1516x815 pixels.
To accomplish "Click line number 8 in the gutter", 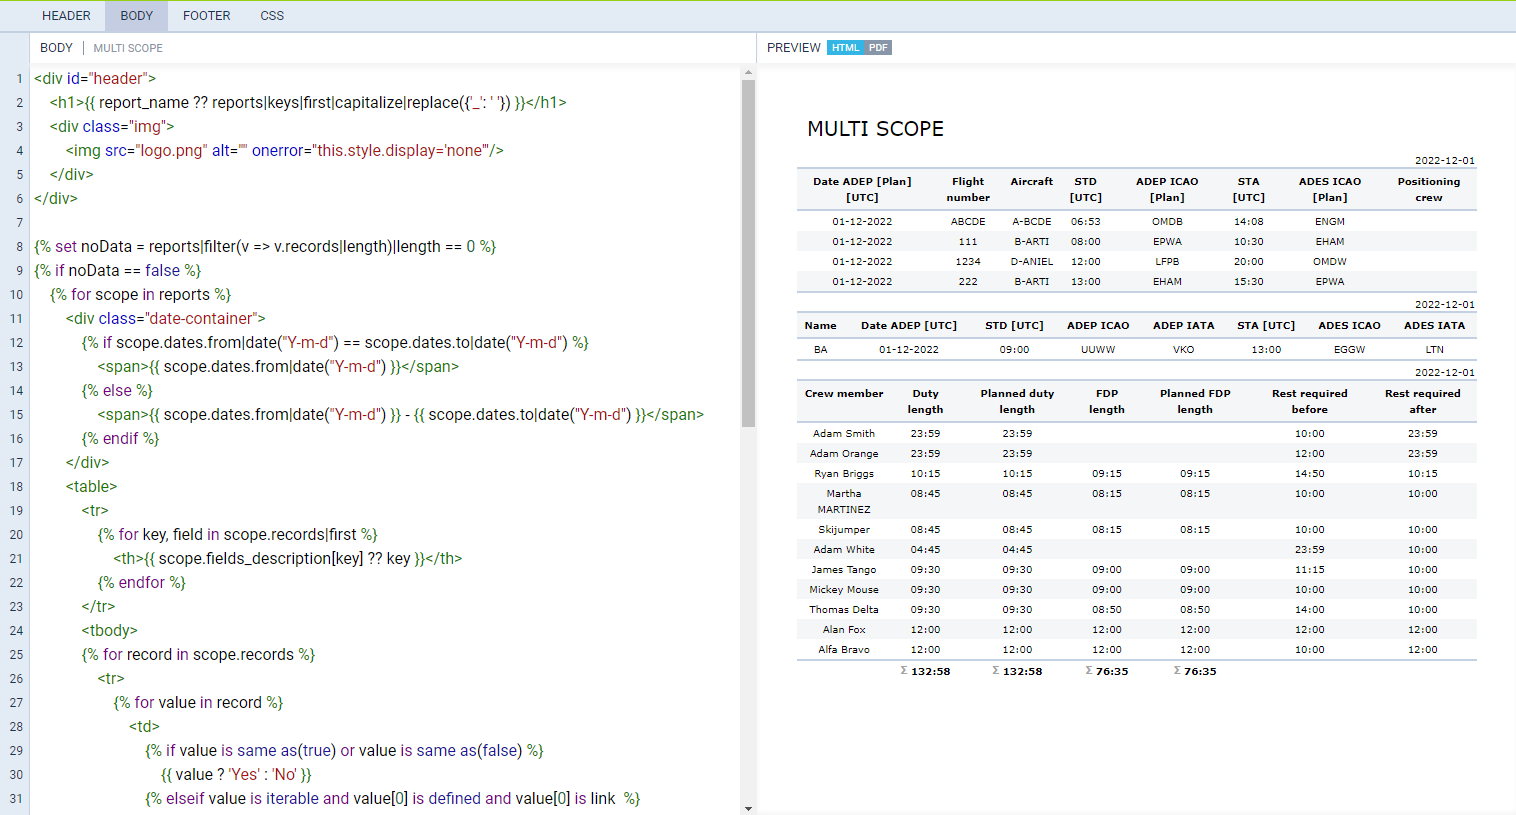I will coord(19,246).
